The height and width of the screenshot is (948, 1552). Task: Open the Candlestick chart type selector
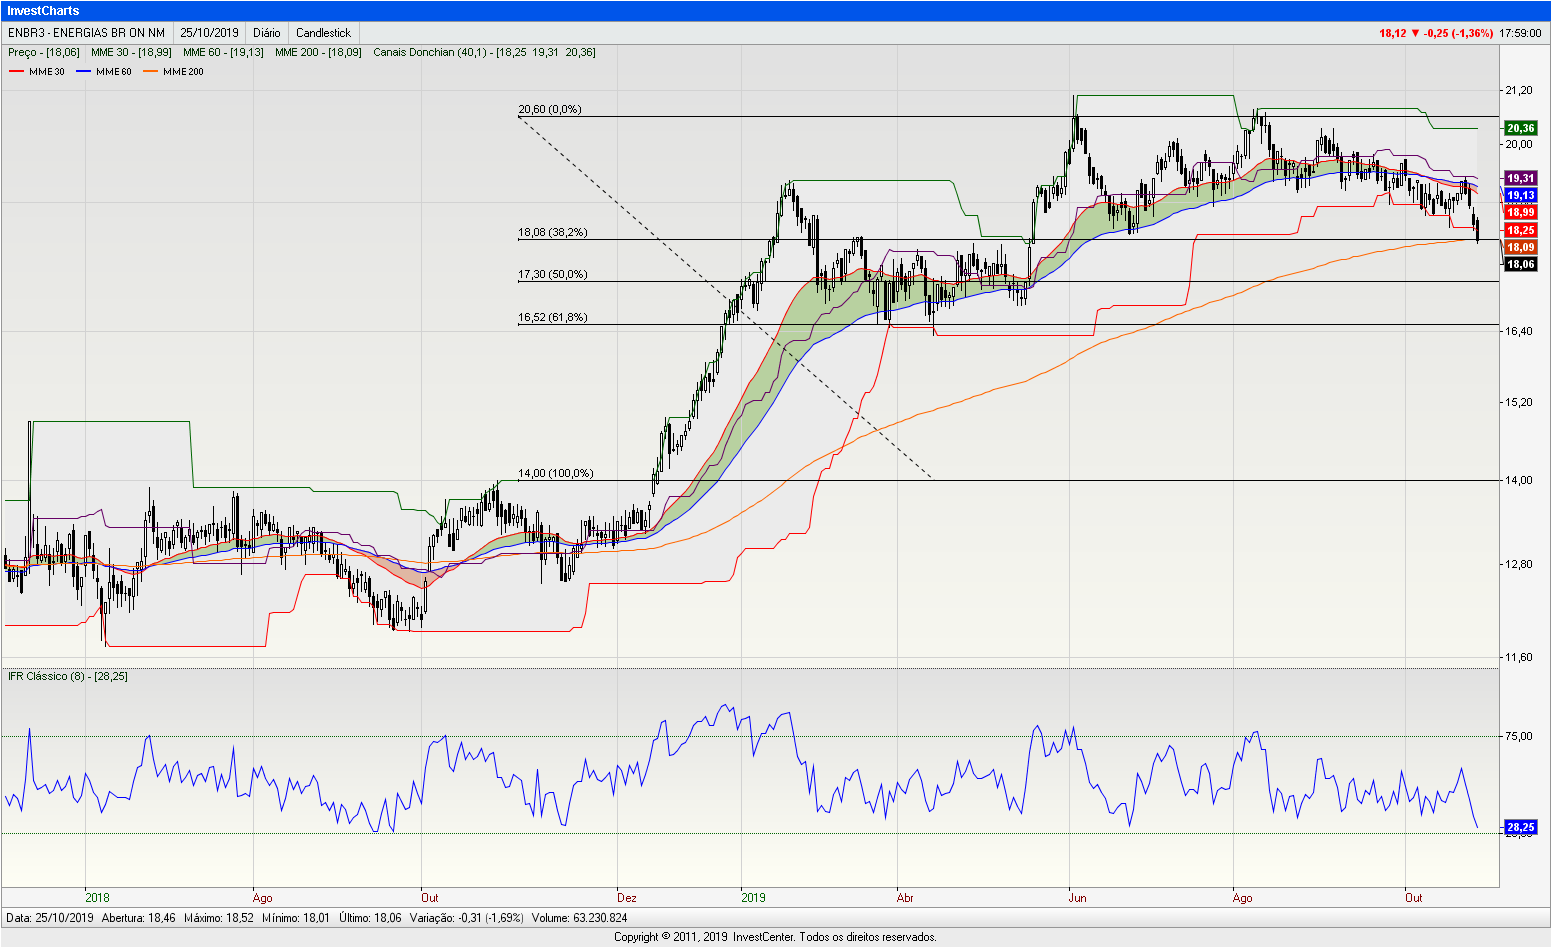coord(323,33)
